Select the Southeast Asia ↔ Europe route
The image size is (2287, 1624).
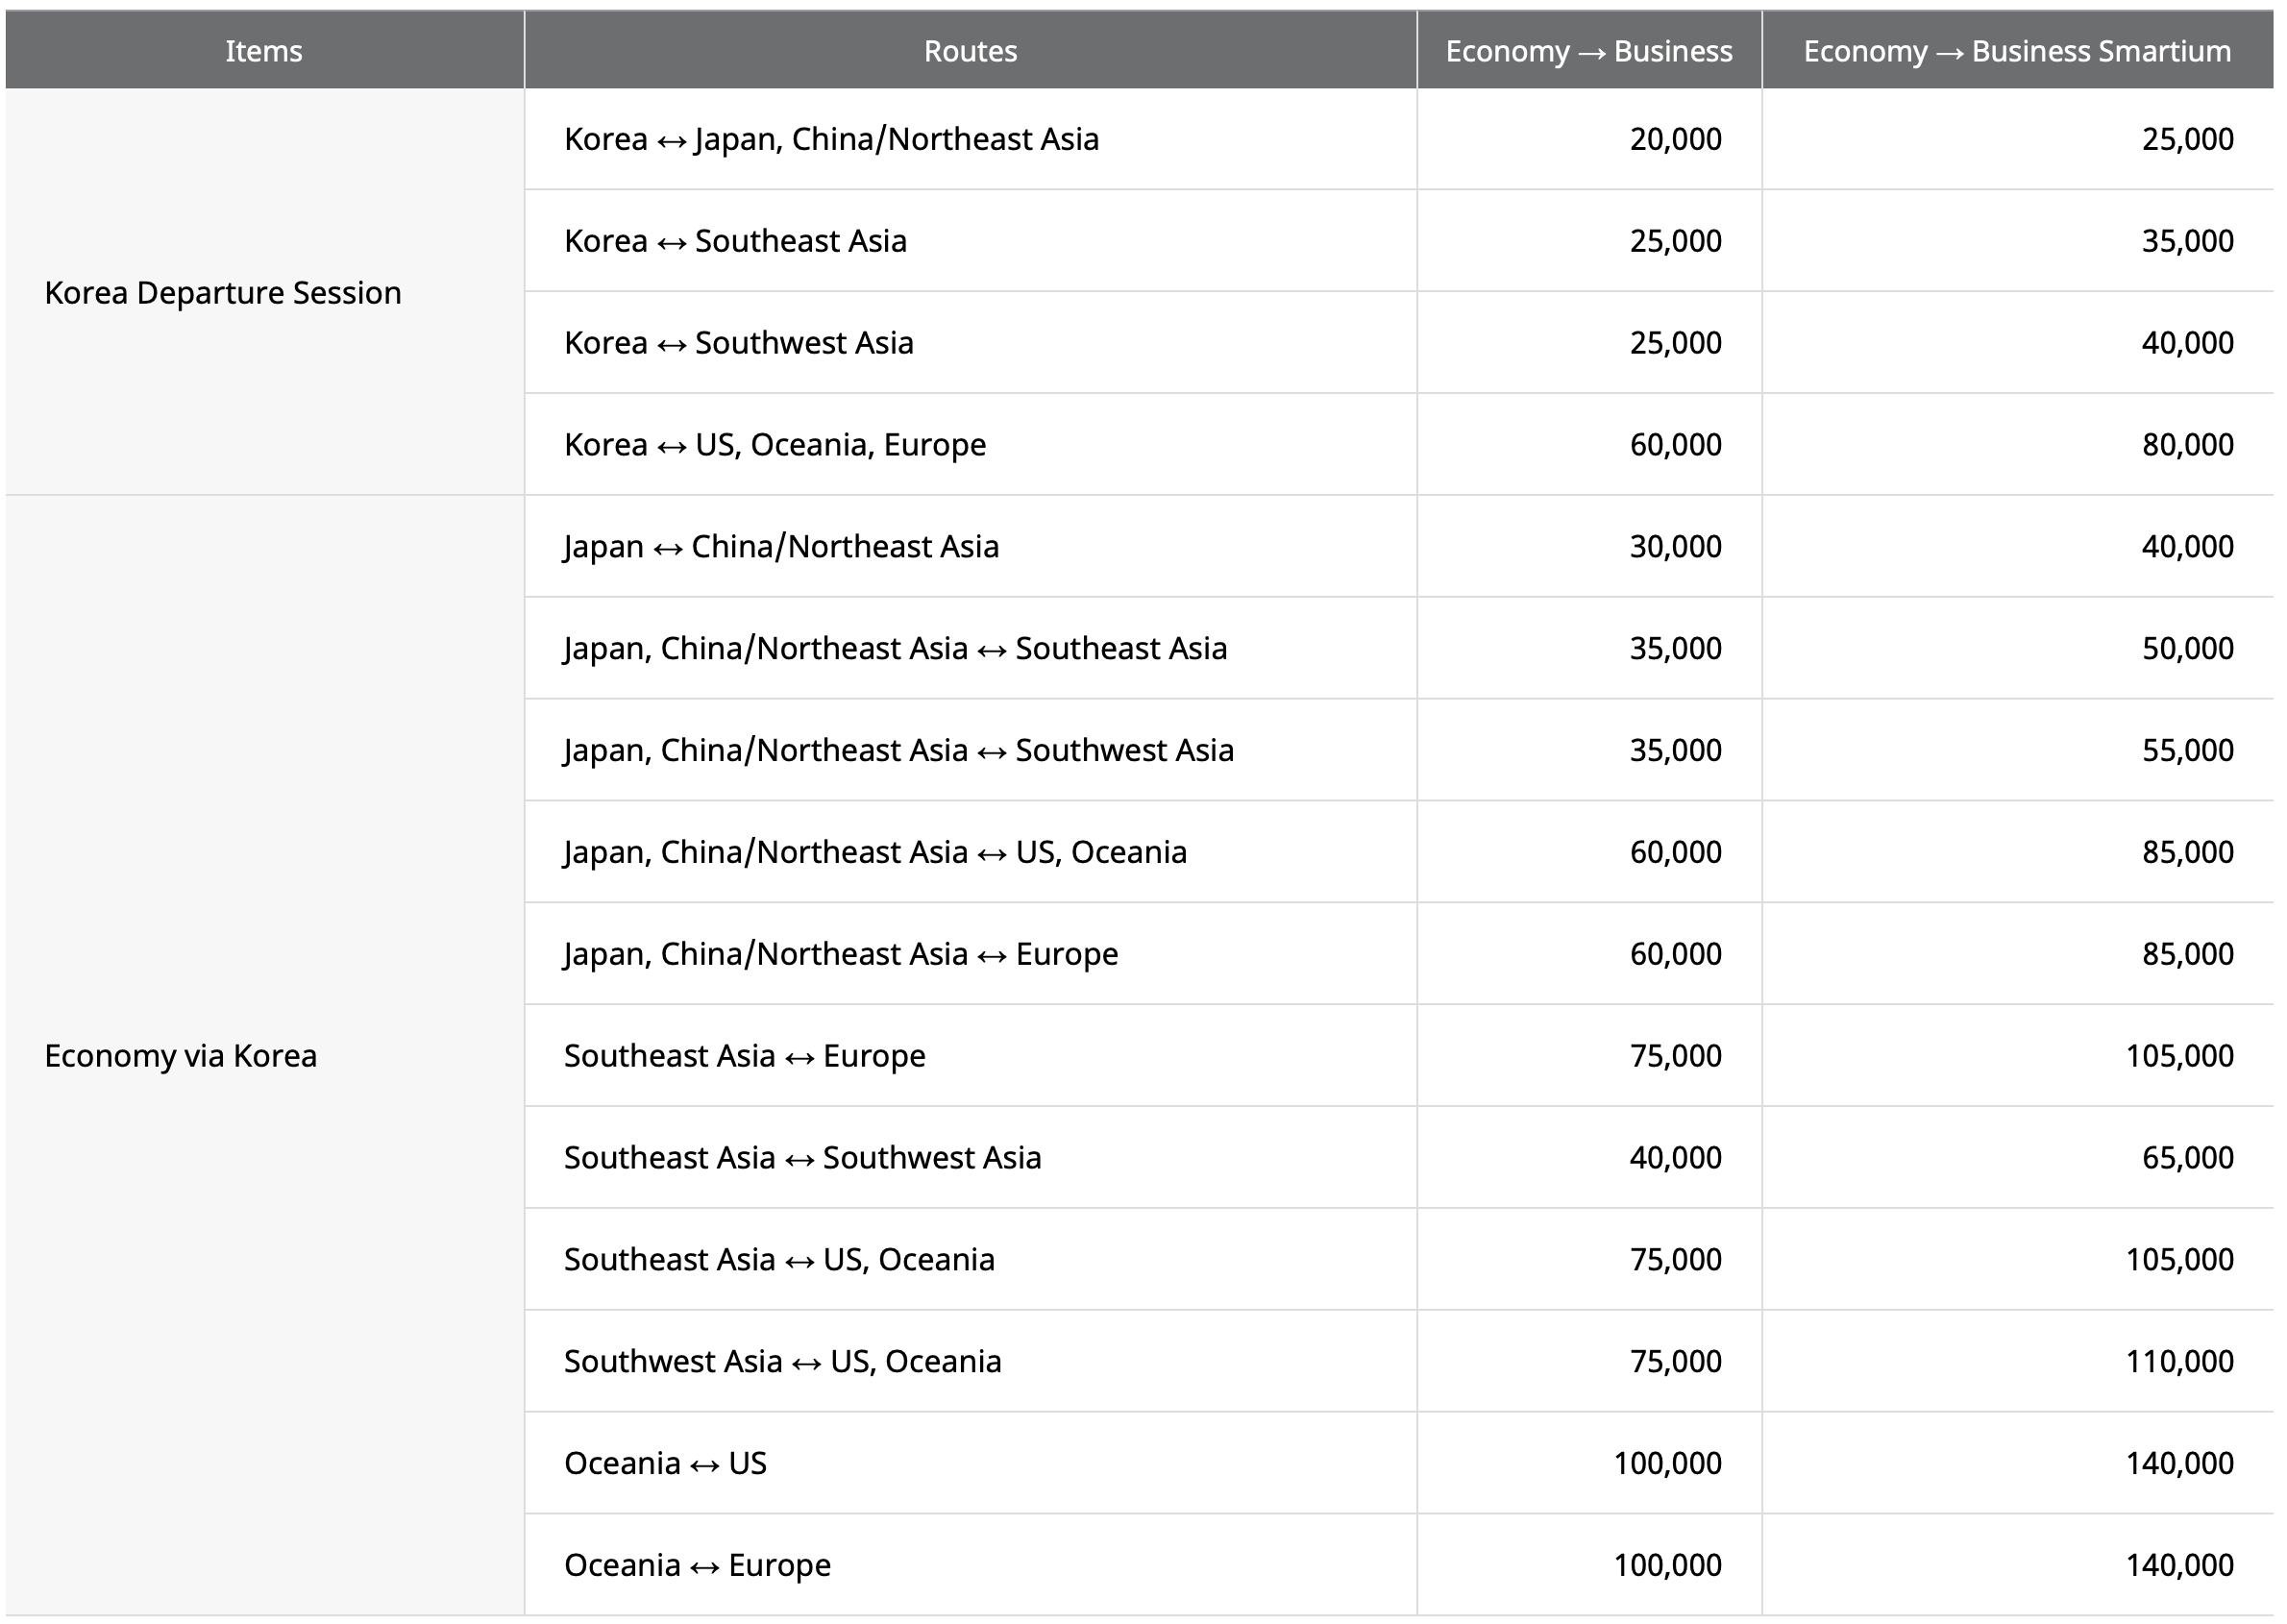point(745,1055)
